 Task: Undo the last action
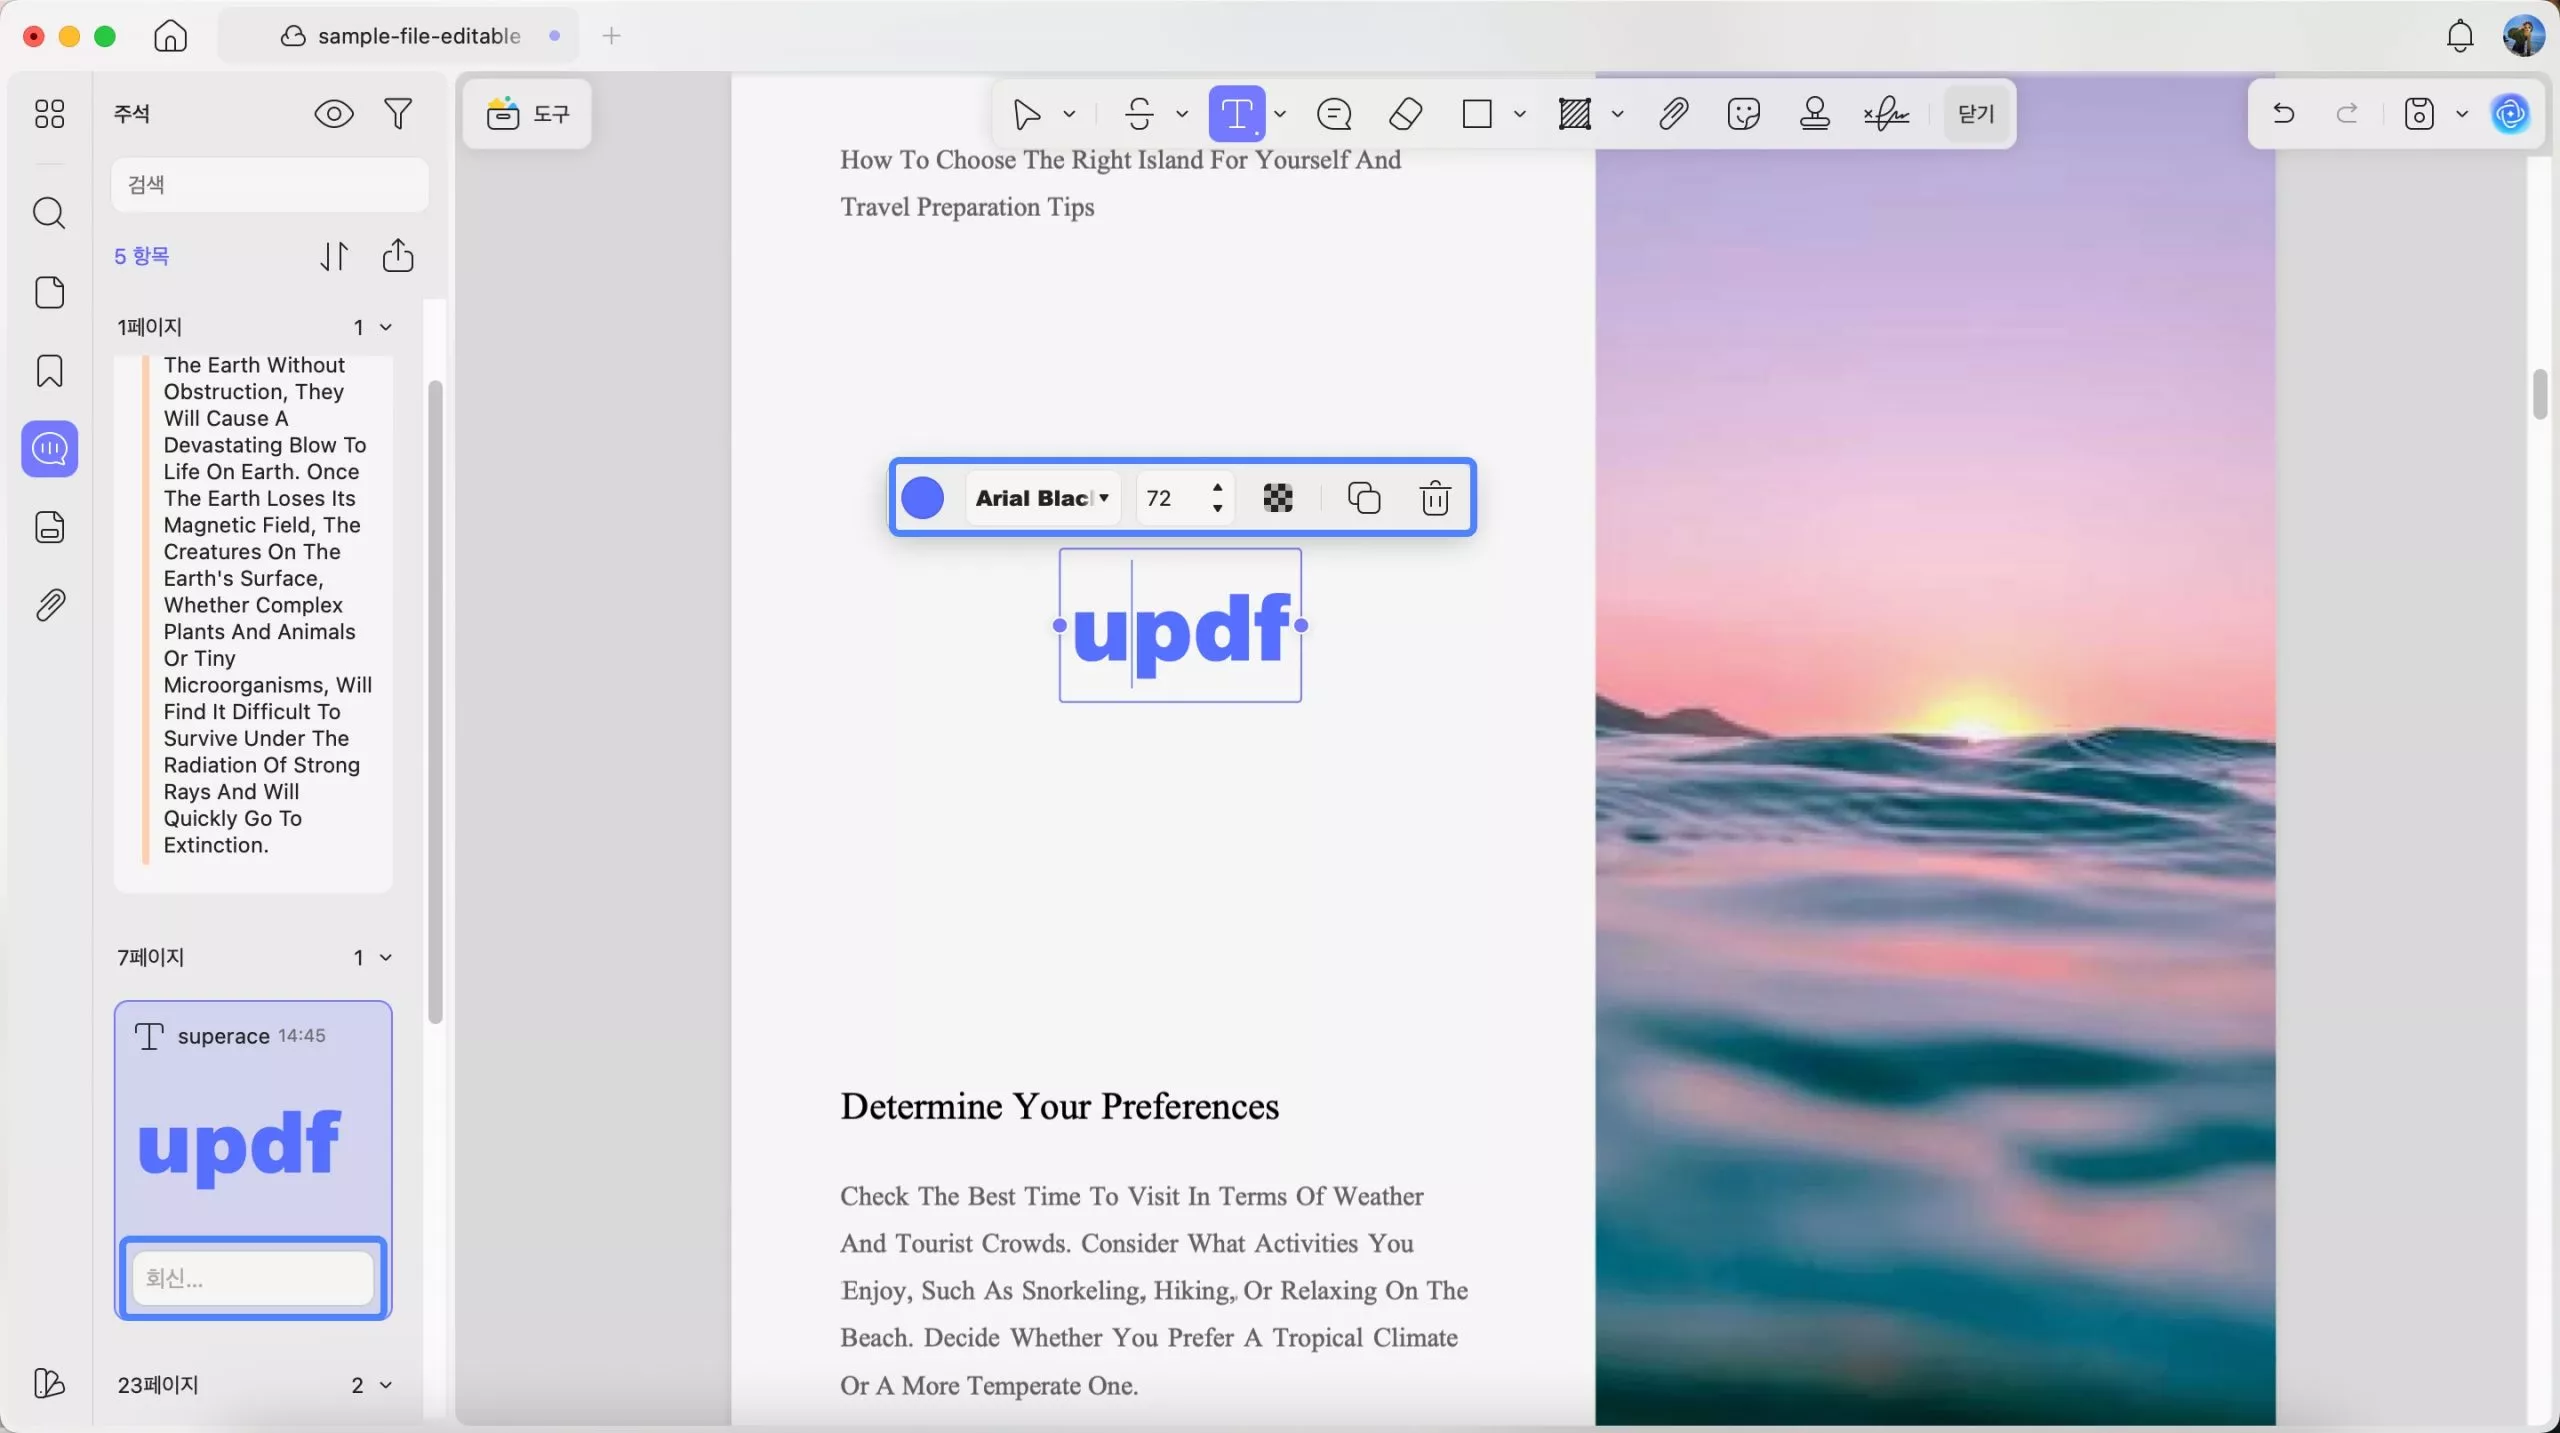coord(2283,114)
